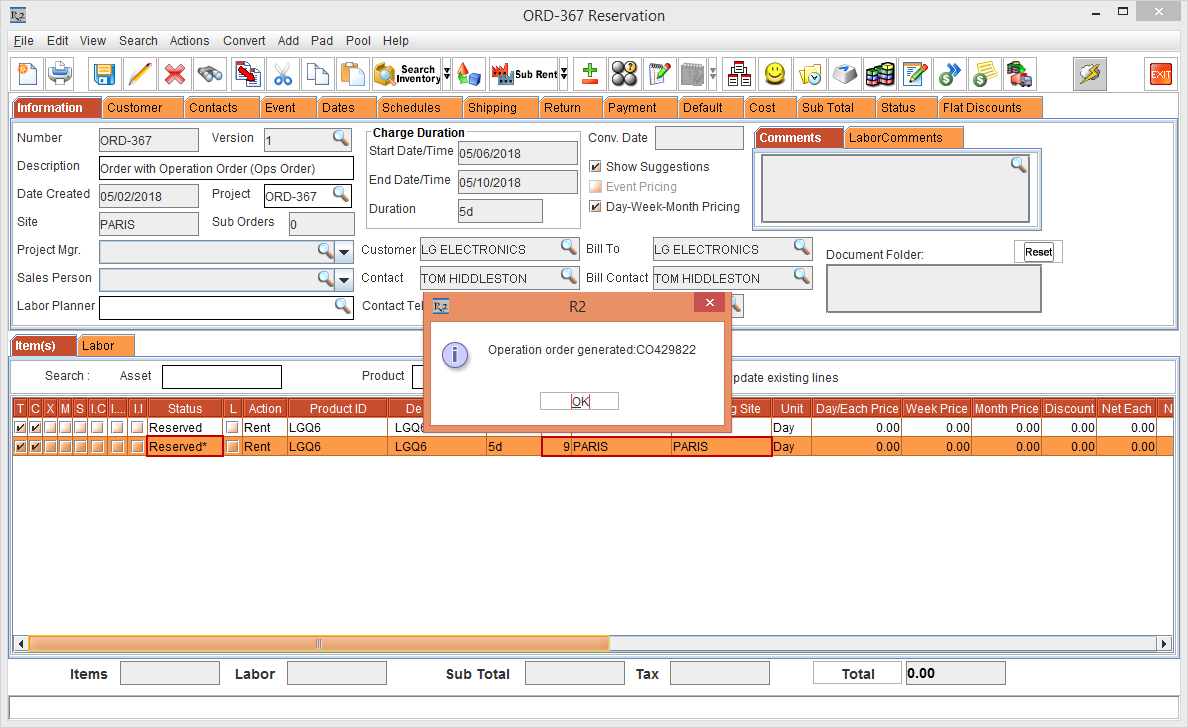The height and width of the screenshot is (728, 1188).
Task: Switch to the Shipping tab
Action: [492, 108]
